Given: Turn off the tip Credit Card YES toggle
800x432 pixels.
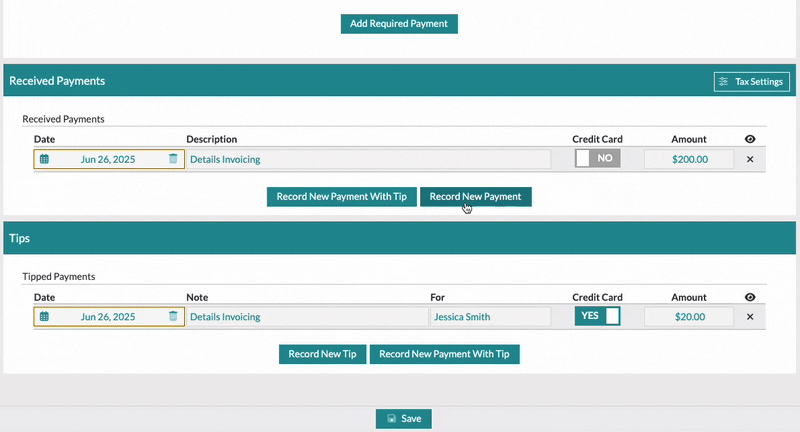Looking at the screenshot, I should tap(597, 316).
